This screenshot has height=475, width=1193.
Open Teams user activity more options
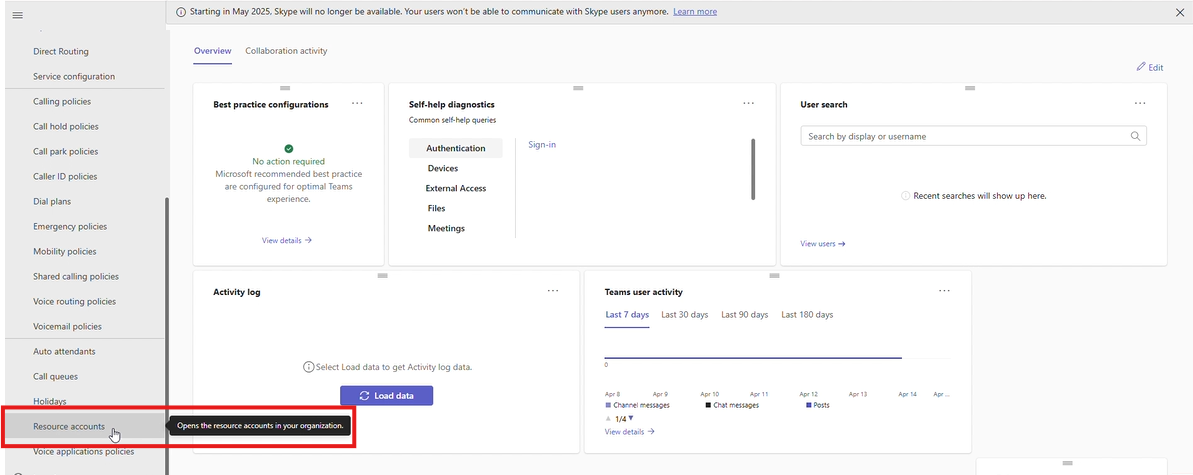(944, 291)
